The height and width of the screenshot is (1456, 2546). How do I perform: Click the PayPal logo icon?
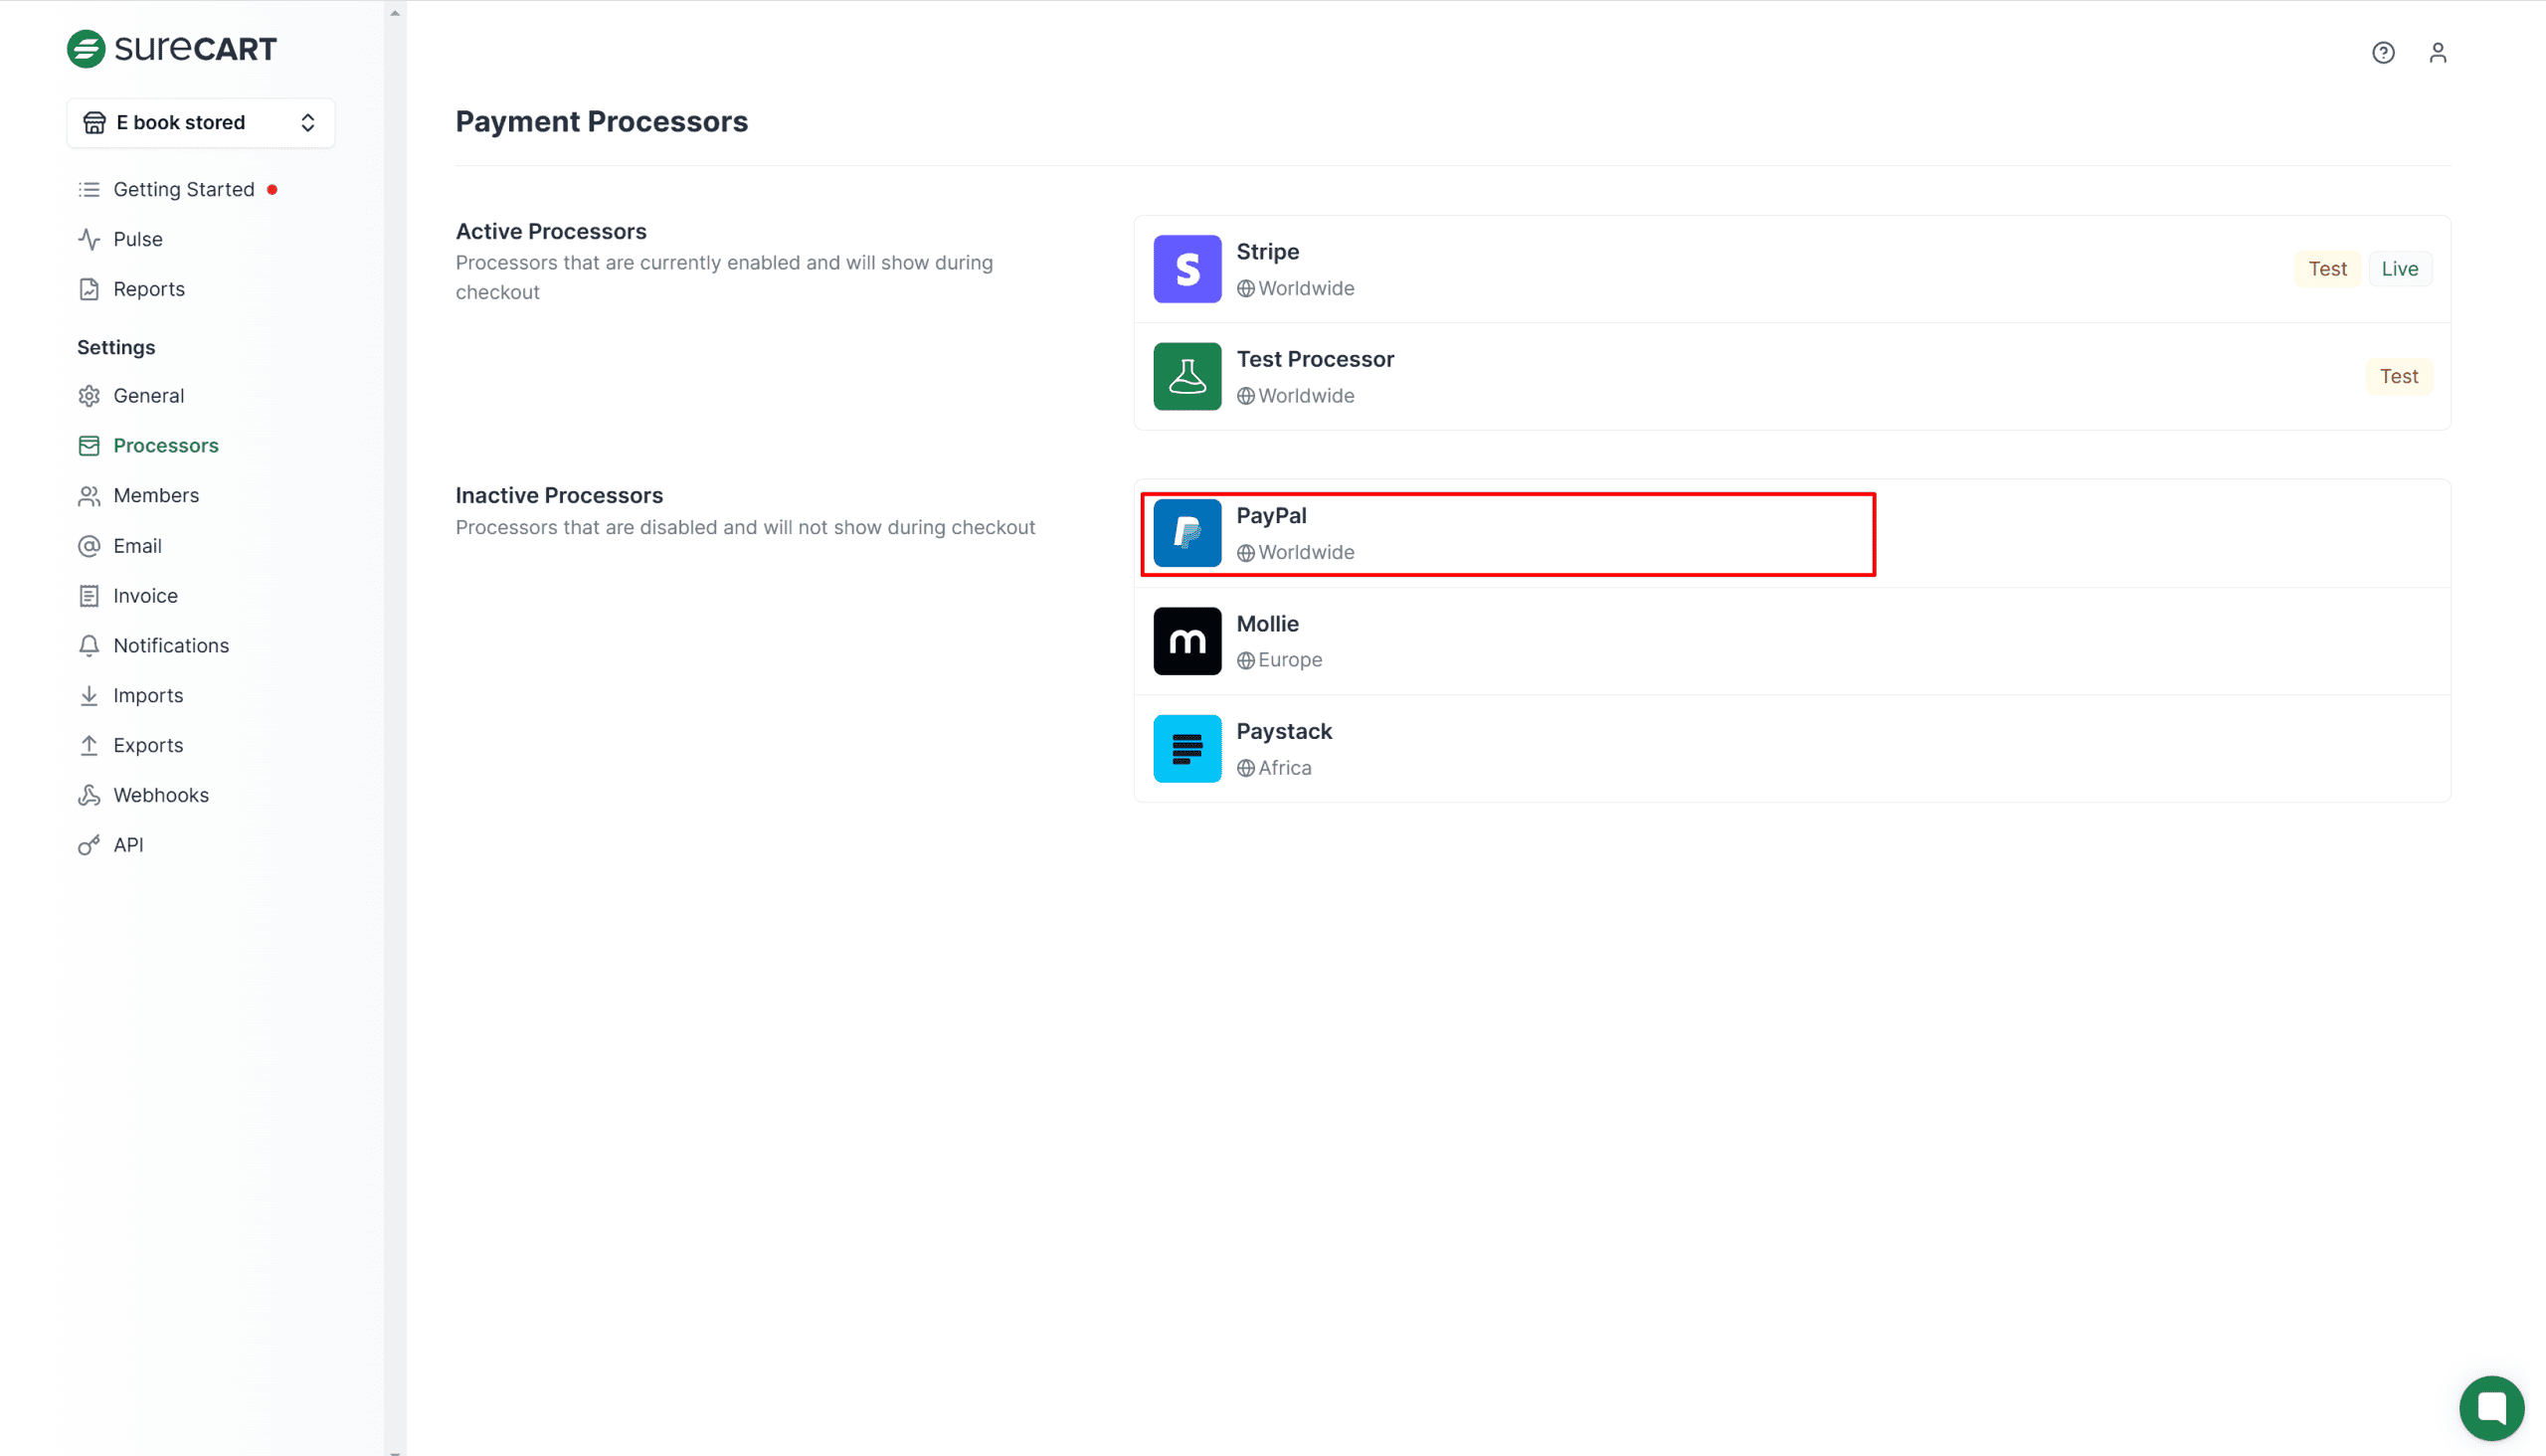1187,533
